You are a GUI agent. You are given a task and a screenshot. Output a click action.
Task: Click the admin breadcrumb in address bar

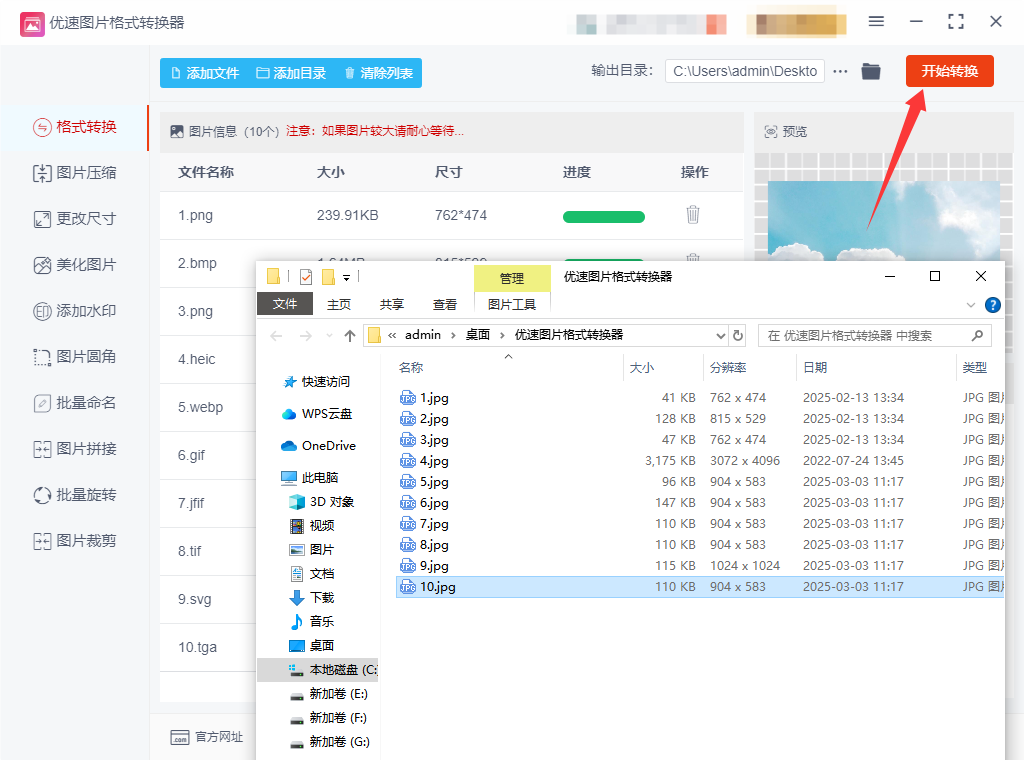(x=423, y=335)
